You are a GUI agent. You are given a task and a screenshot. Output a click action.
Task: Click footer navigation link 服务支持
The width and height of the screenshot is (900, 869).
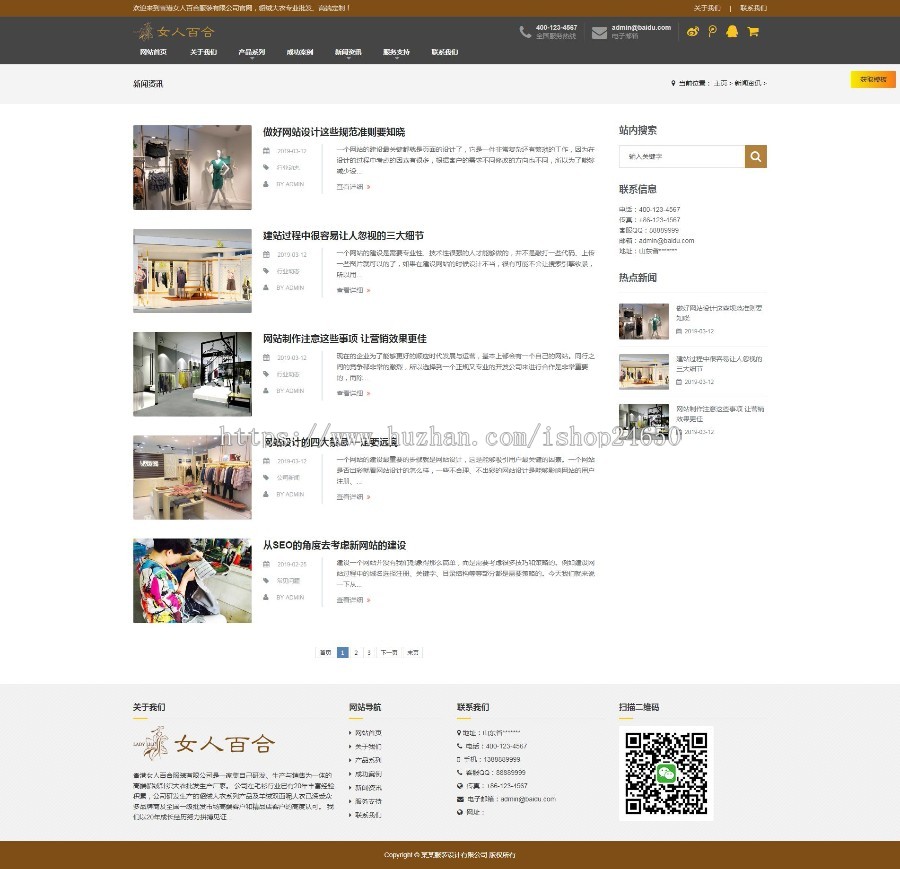(368, 801)
